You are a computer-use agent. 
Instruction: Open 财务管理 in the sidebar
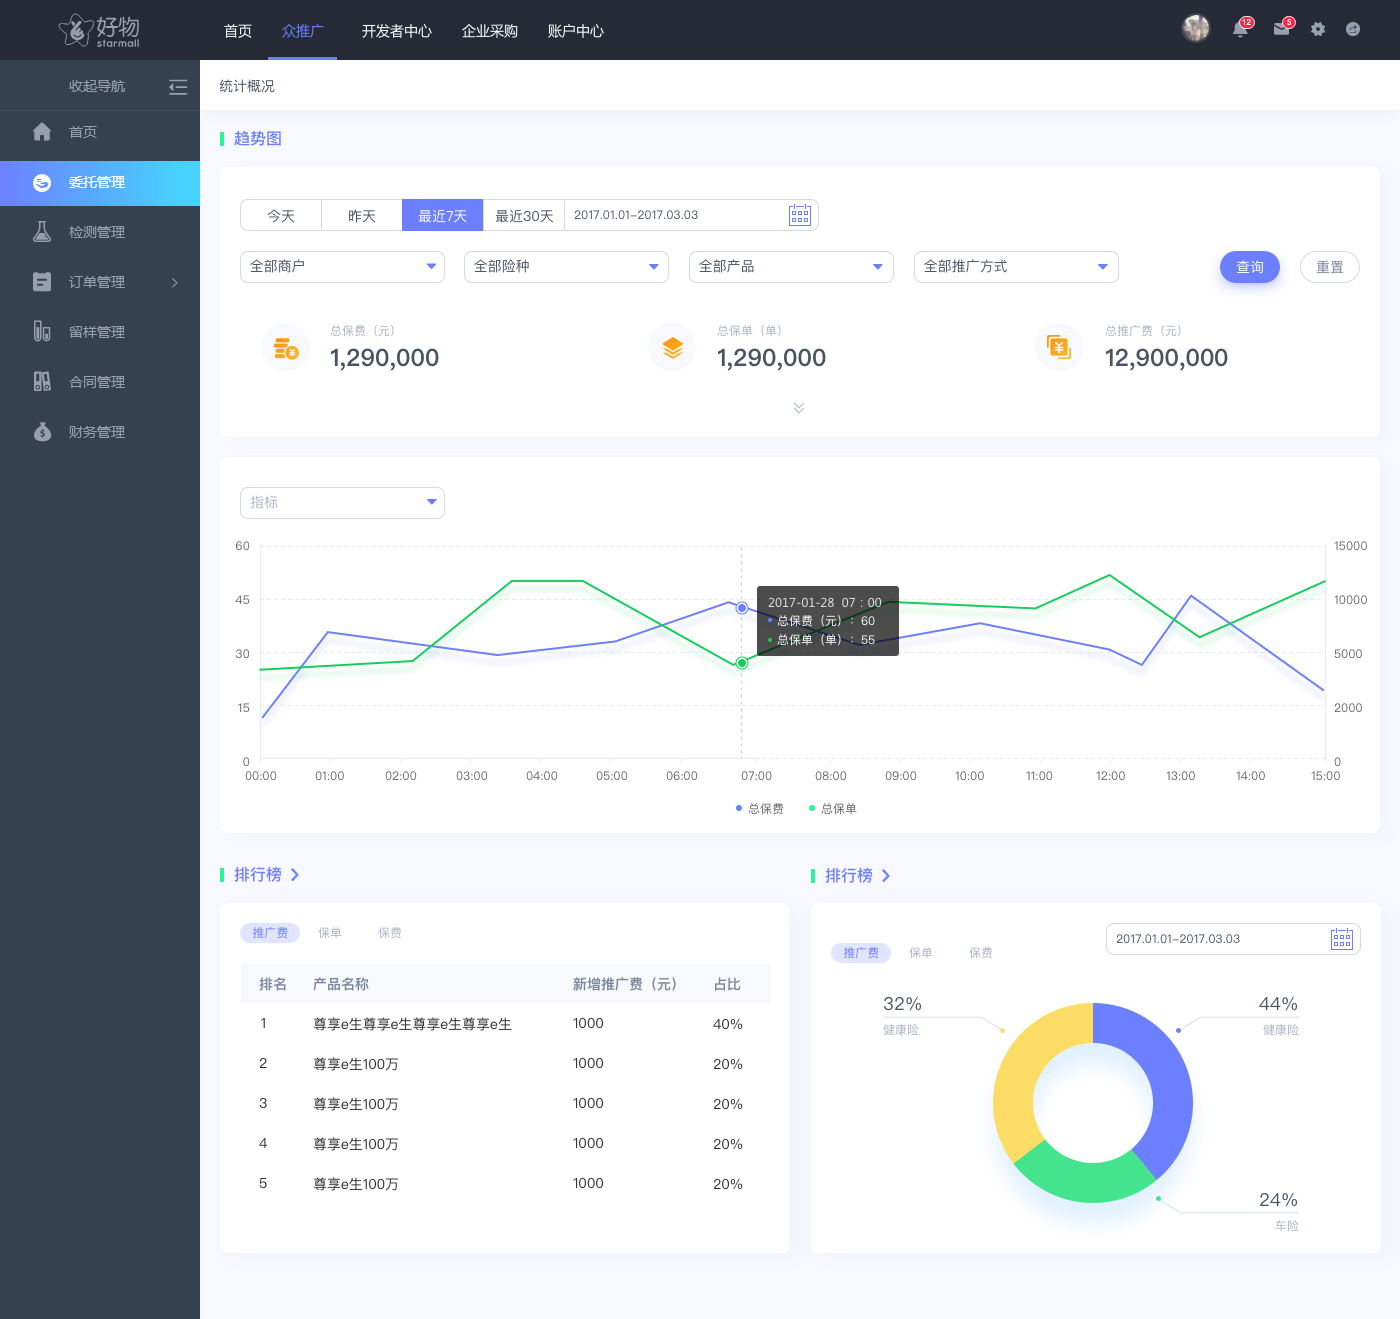click(x=100, y=432)
